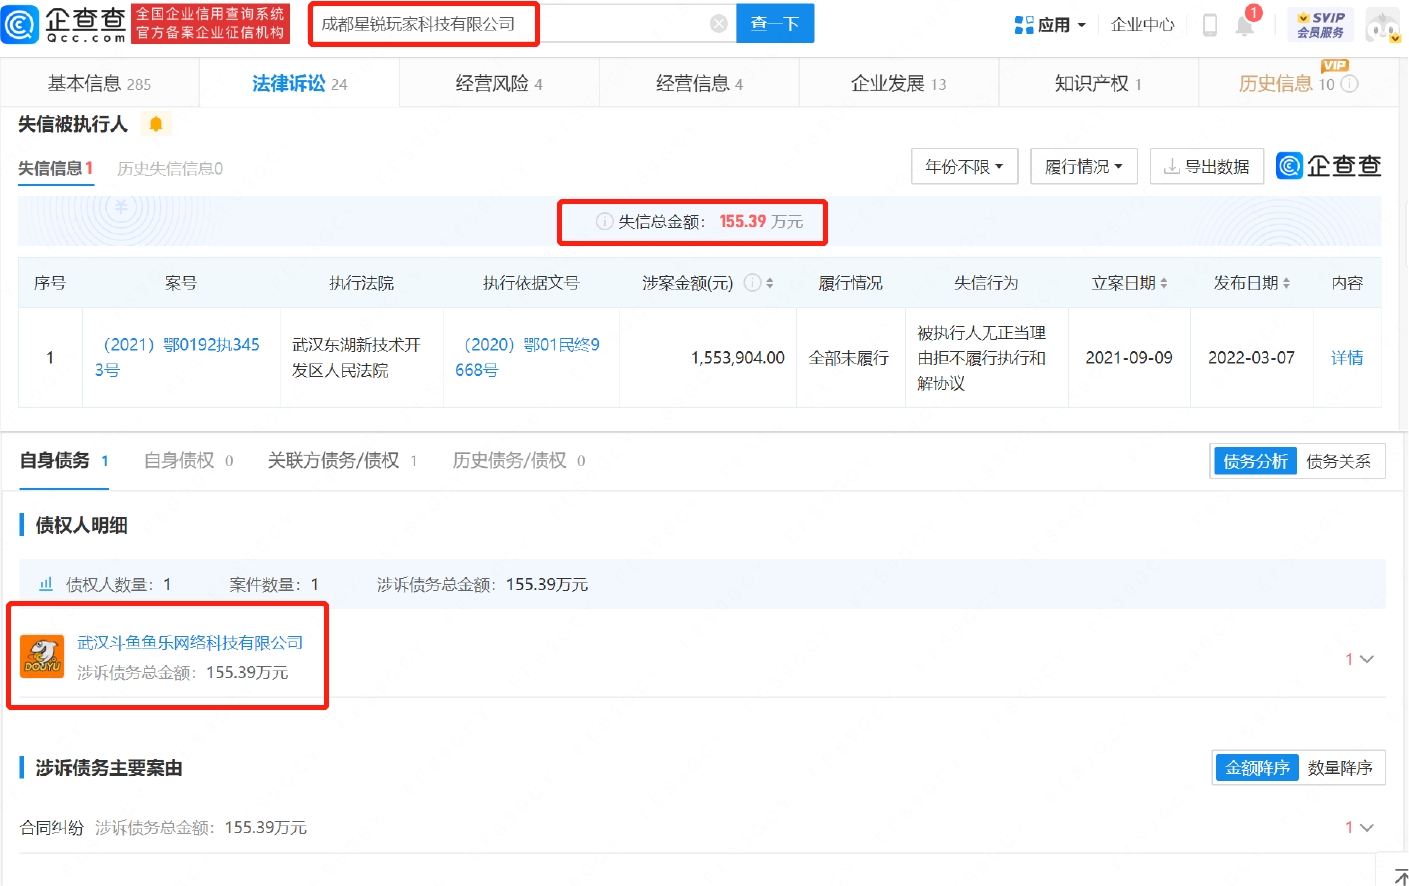Viewport: 1409px width, 886px height.
Task: Click the 导出数据 export button
Action: (x=1207, y=166)
